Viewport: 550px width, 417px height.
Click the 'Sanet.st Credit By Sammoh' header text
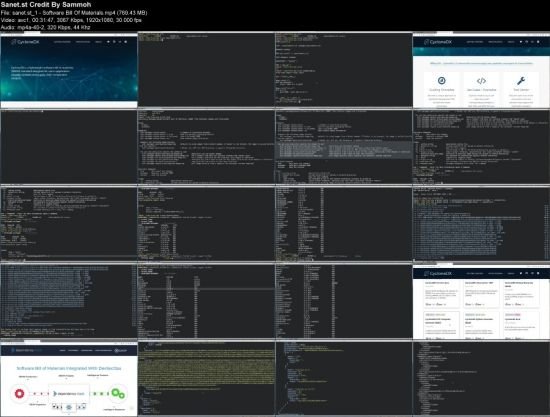point(46,5)
